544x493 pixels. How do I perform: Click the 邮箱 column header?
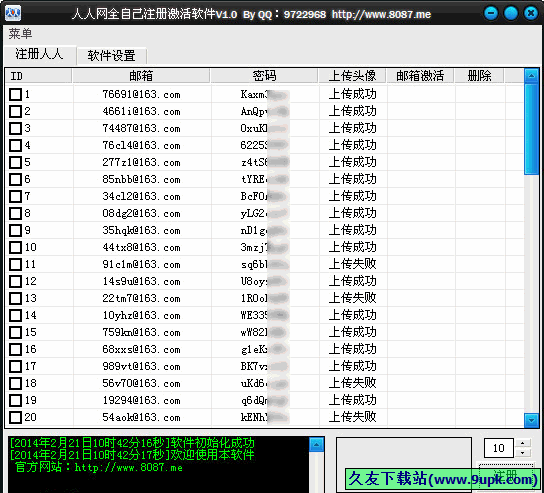141,76
